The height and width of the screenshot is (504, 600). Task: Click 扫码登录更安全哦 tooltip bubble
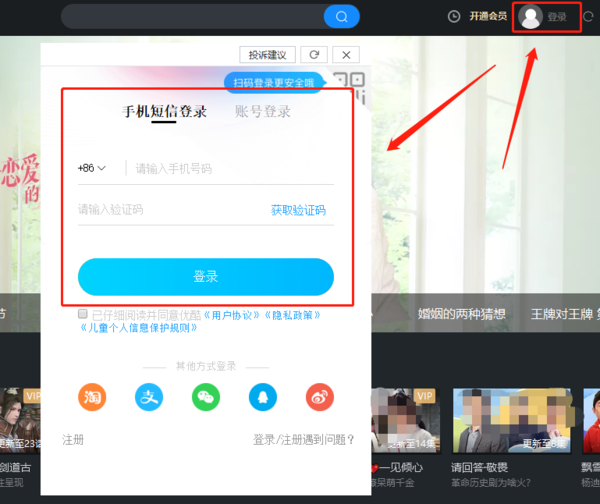274,82
